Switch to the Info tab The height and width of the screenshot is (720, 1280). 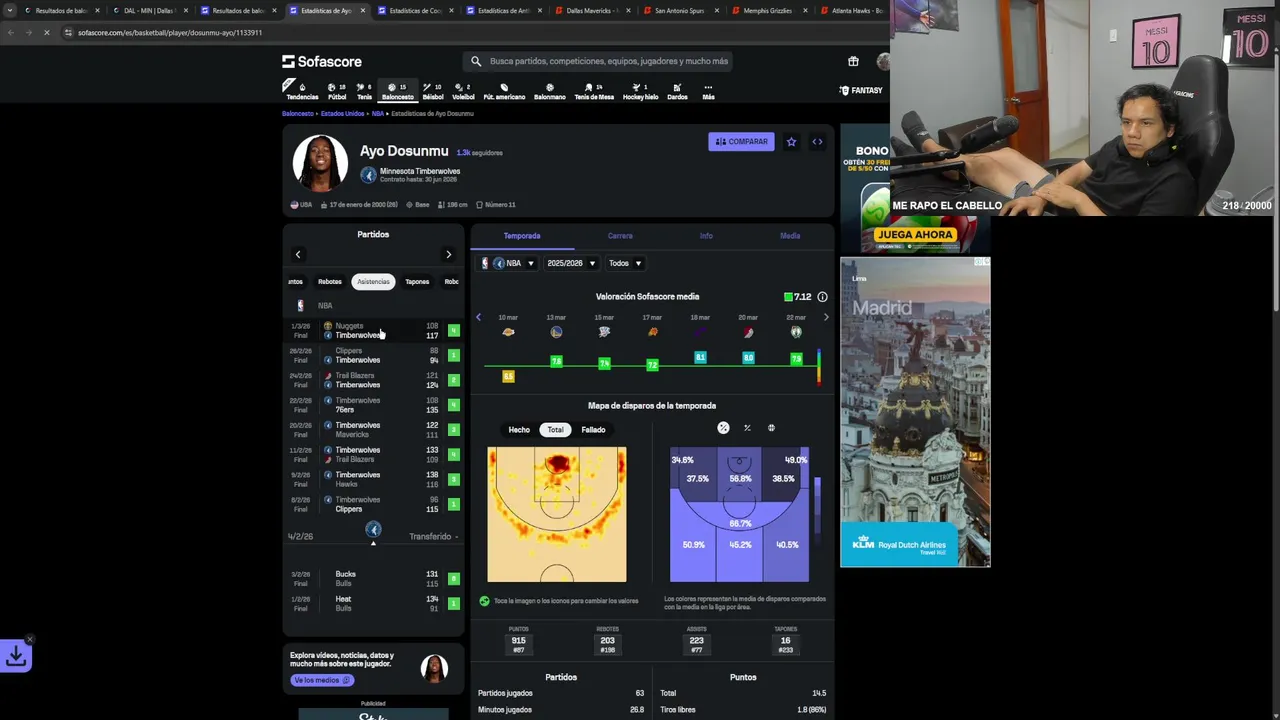pyautogui.click(x=706, y=236)
